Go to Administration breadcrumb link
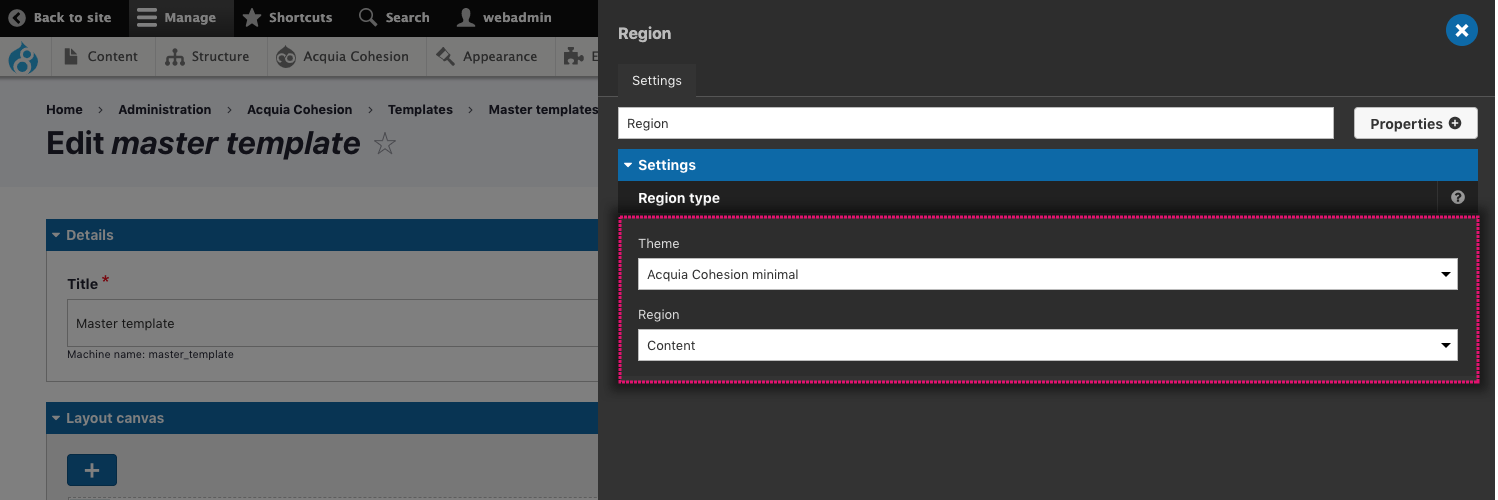The height and width of the screenshot is (500, 1498). tap(165, 109)
